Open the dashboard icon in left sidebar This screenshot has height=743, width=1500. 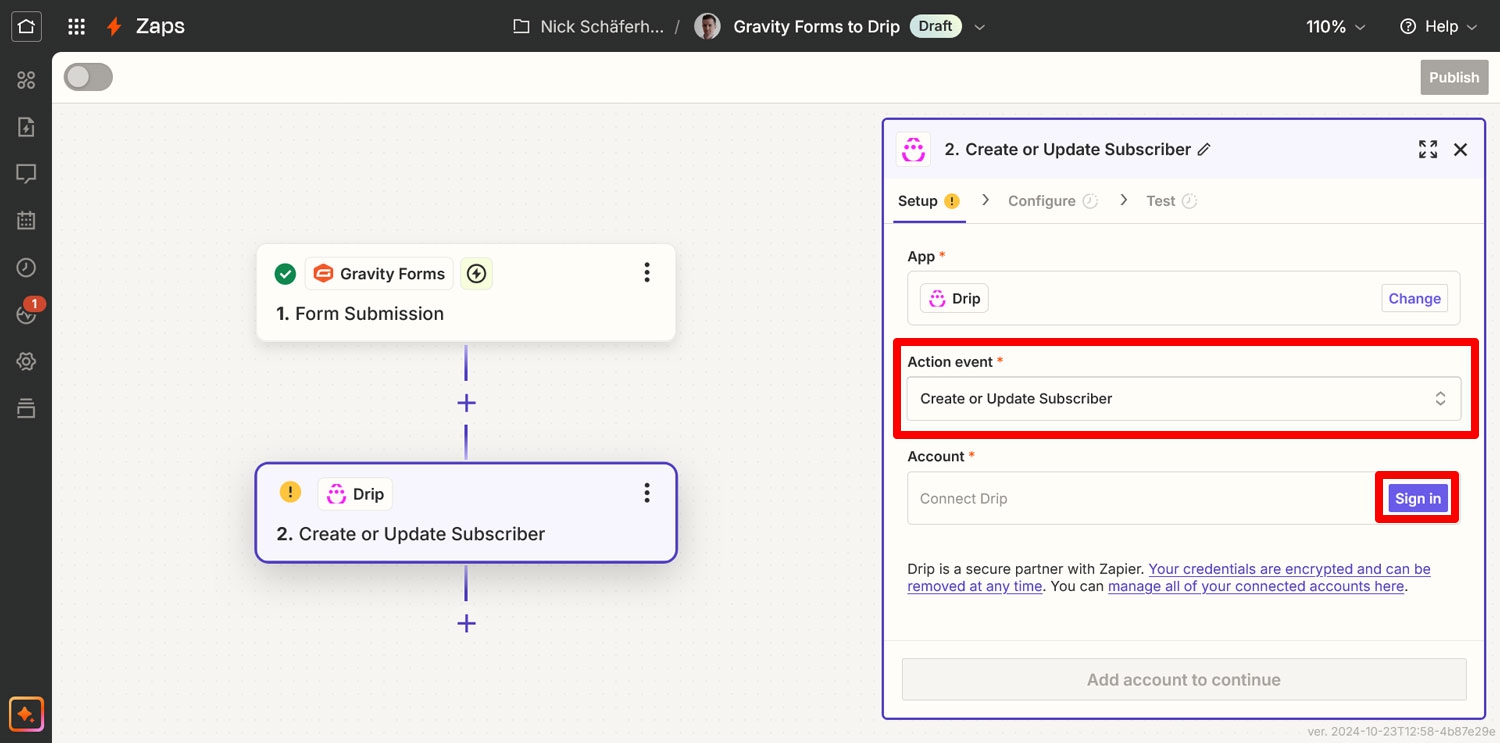pyautogui.click(x=26, y=80)
